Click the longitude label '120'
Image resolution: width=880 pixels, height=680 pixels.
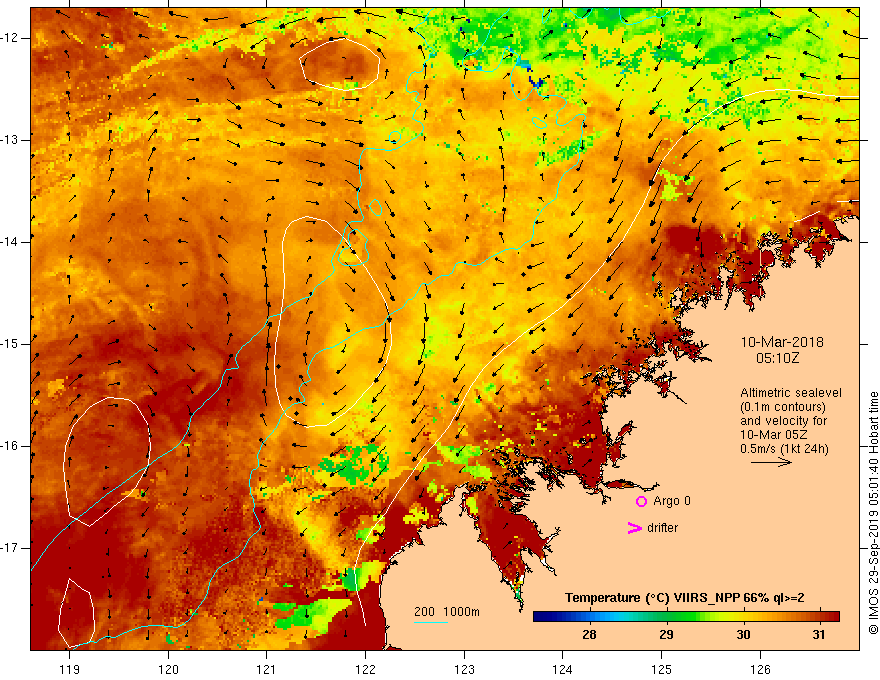point(168,669)
